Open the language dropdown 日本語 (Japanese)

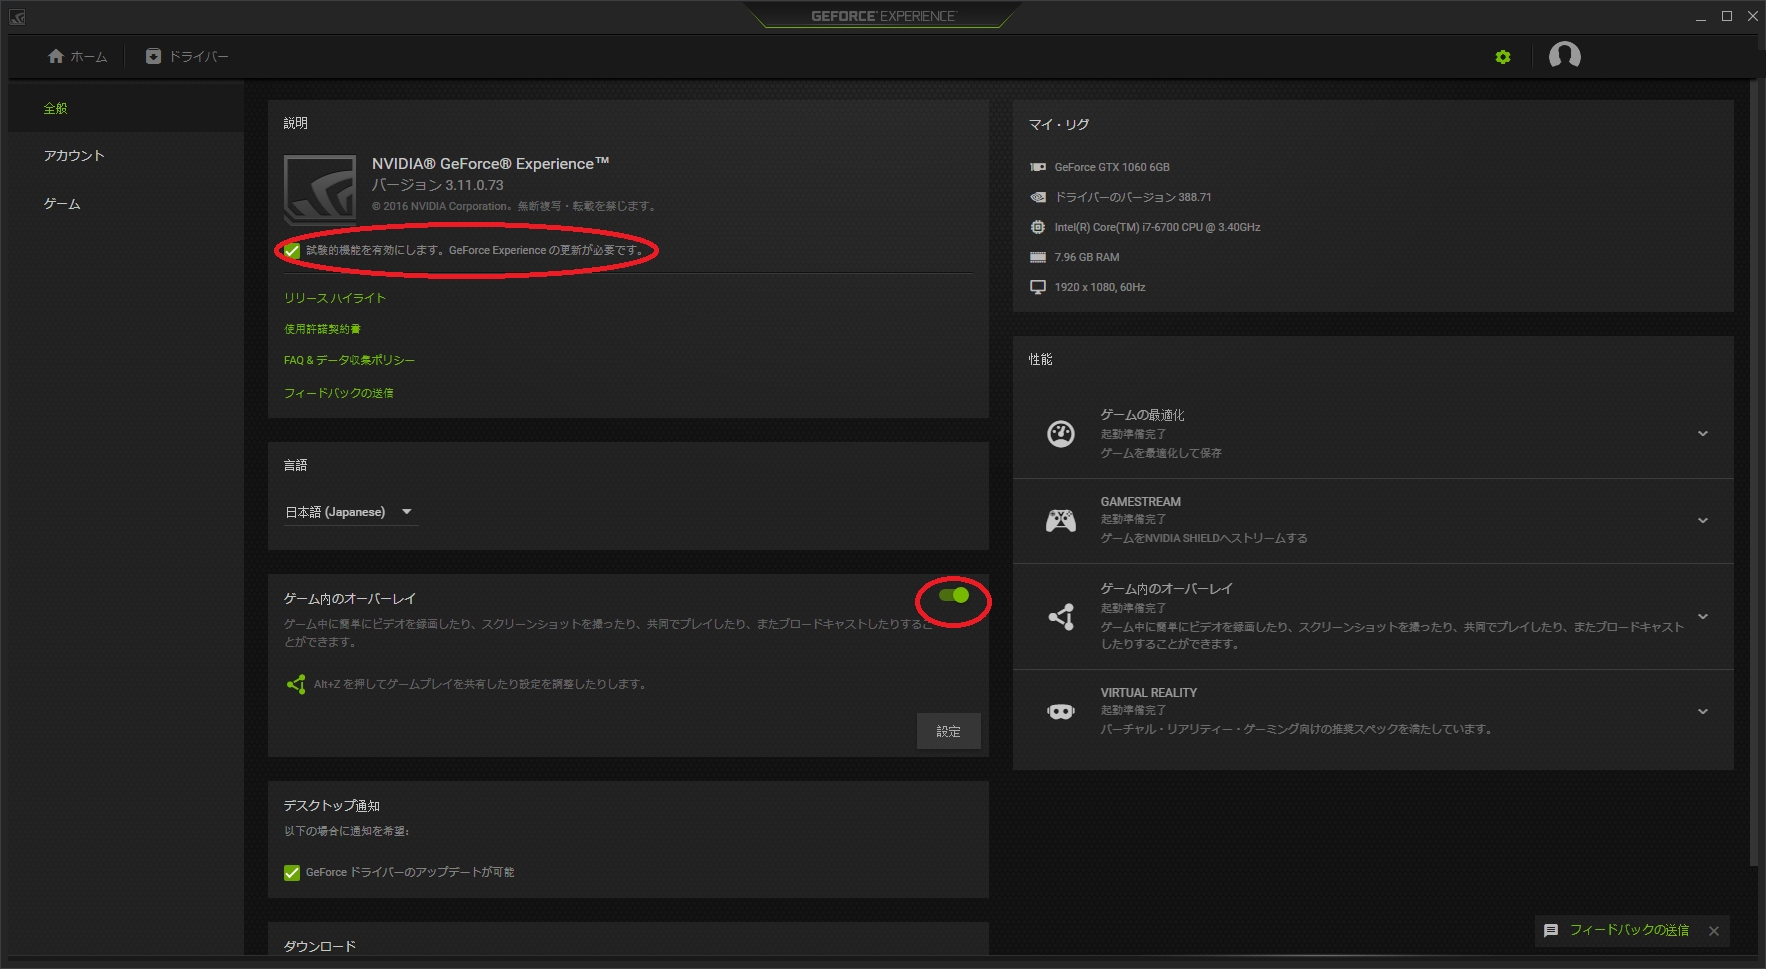[350, 512]
